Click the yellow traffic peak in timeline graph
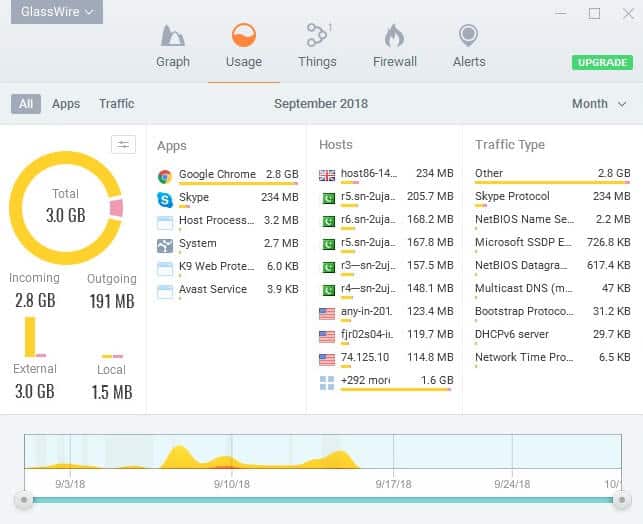643x524 pixels. pos(179,456)
